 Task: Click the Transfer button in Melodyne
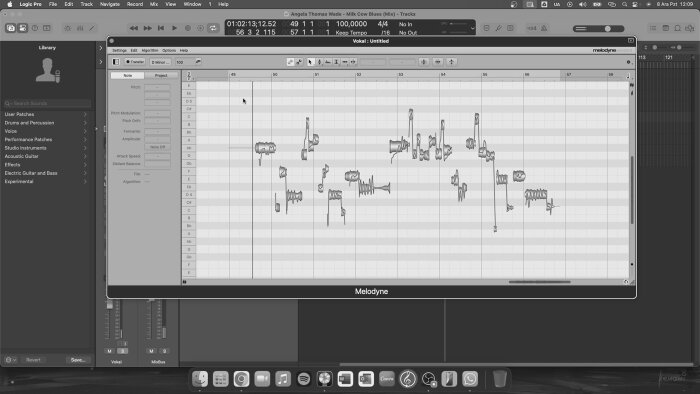point(135,62)
